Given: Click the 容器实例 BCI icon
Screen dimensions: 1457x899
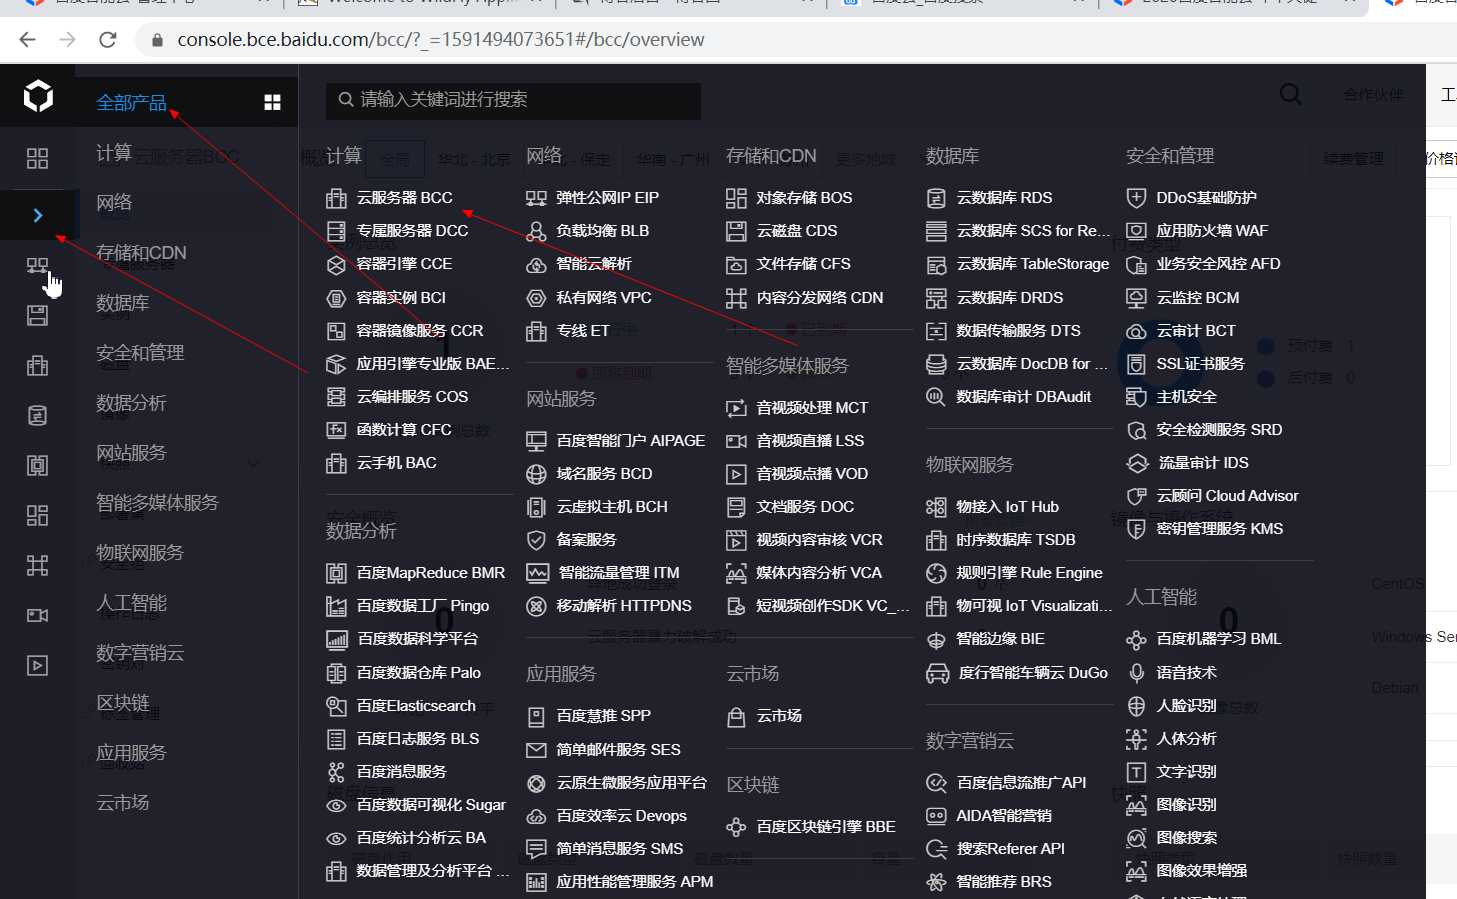Looking at the screenshot, I should pos(336,298).
